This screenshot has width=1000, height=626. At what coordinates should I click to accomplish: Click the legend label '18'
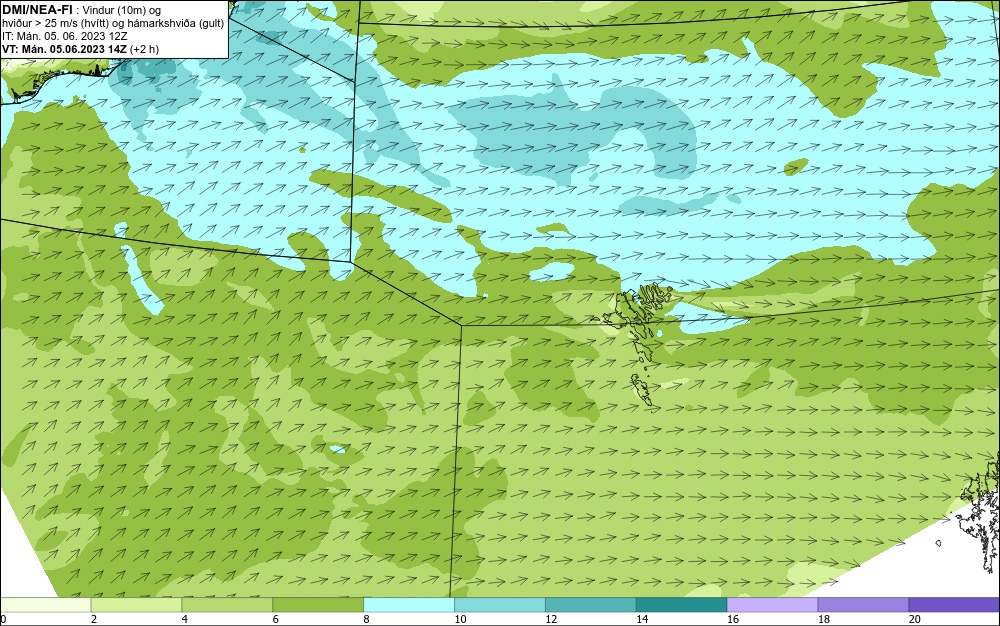pyautogui.click(x=823, y=619)
